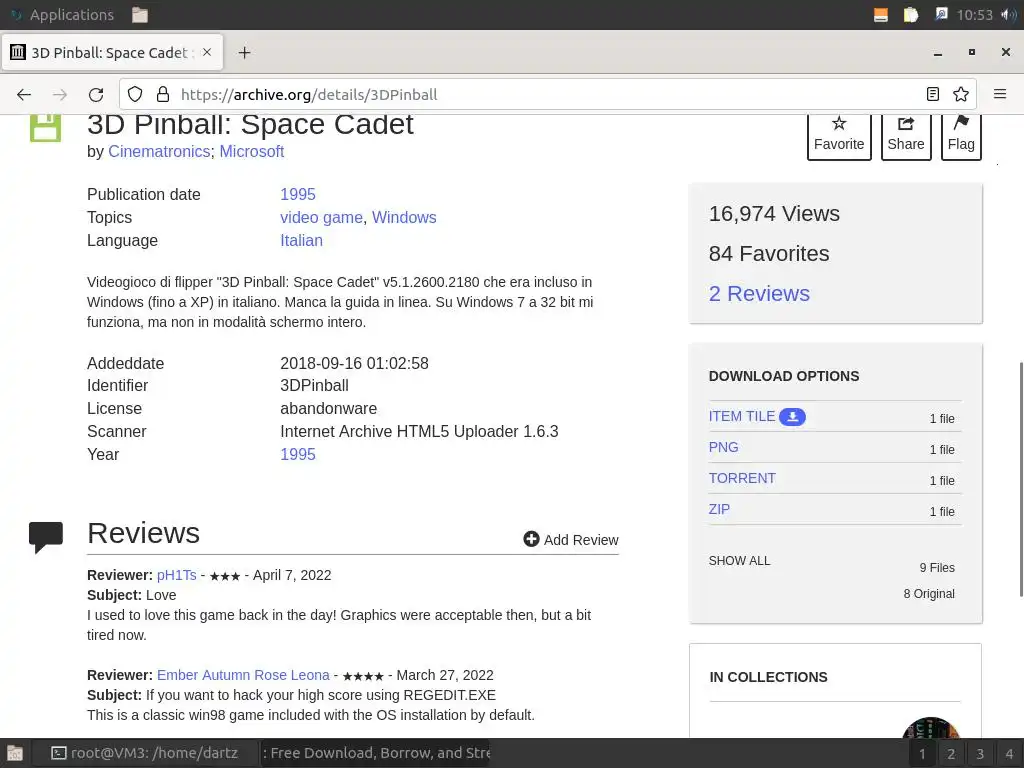Click the Share button
The width and height of the screenshot is (1024, 768).
click(906, 135)
